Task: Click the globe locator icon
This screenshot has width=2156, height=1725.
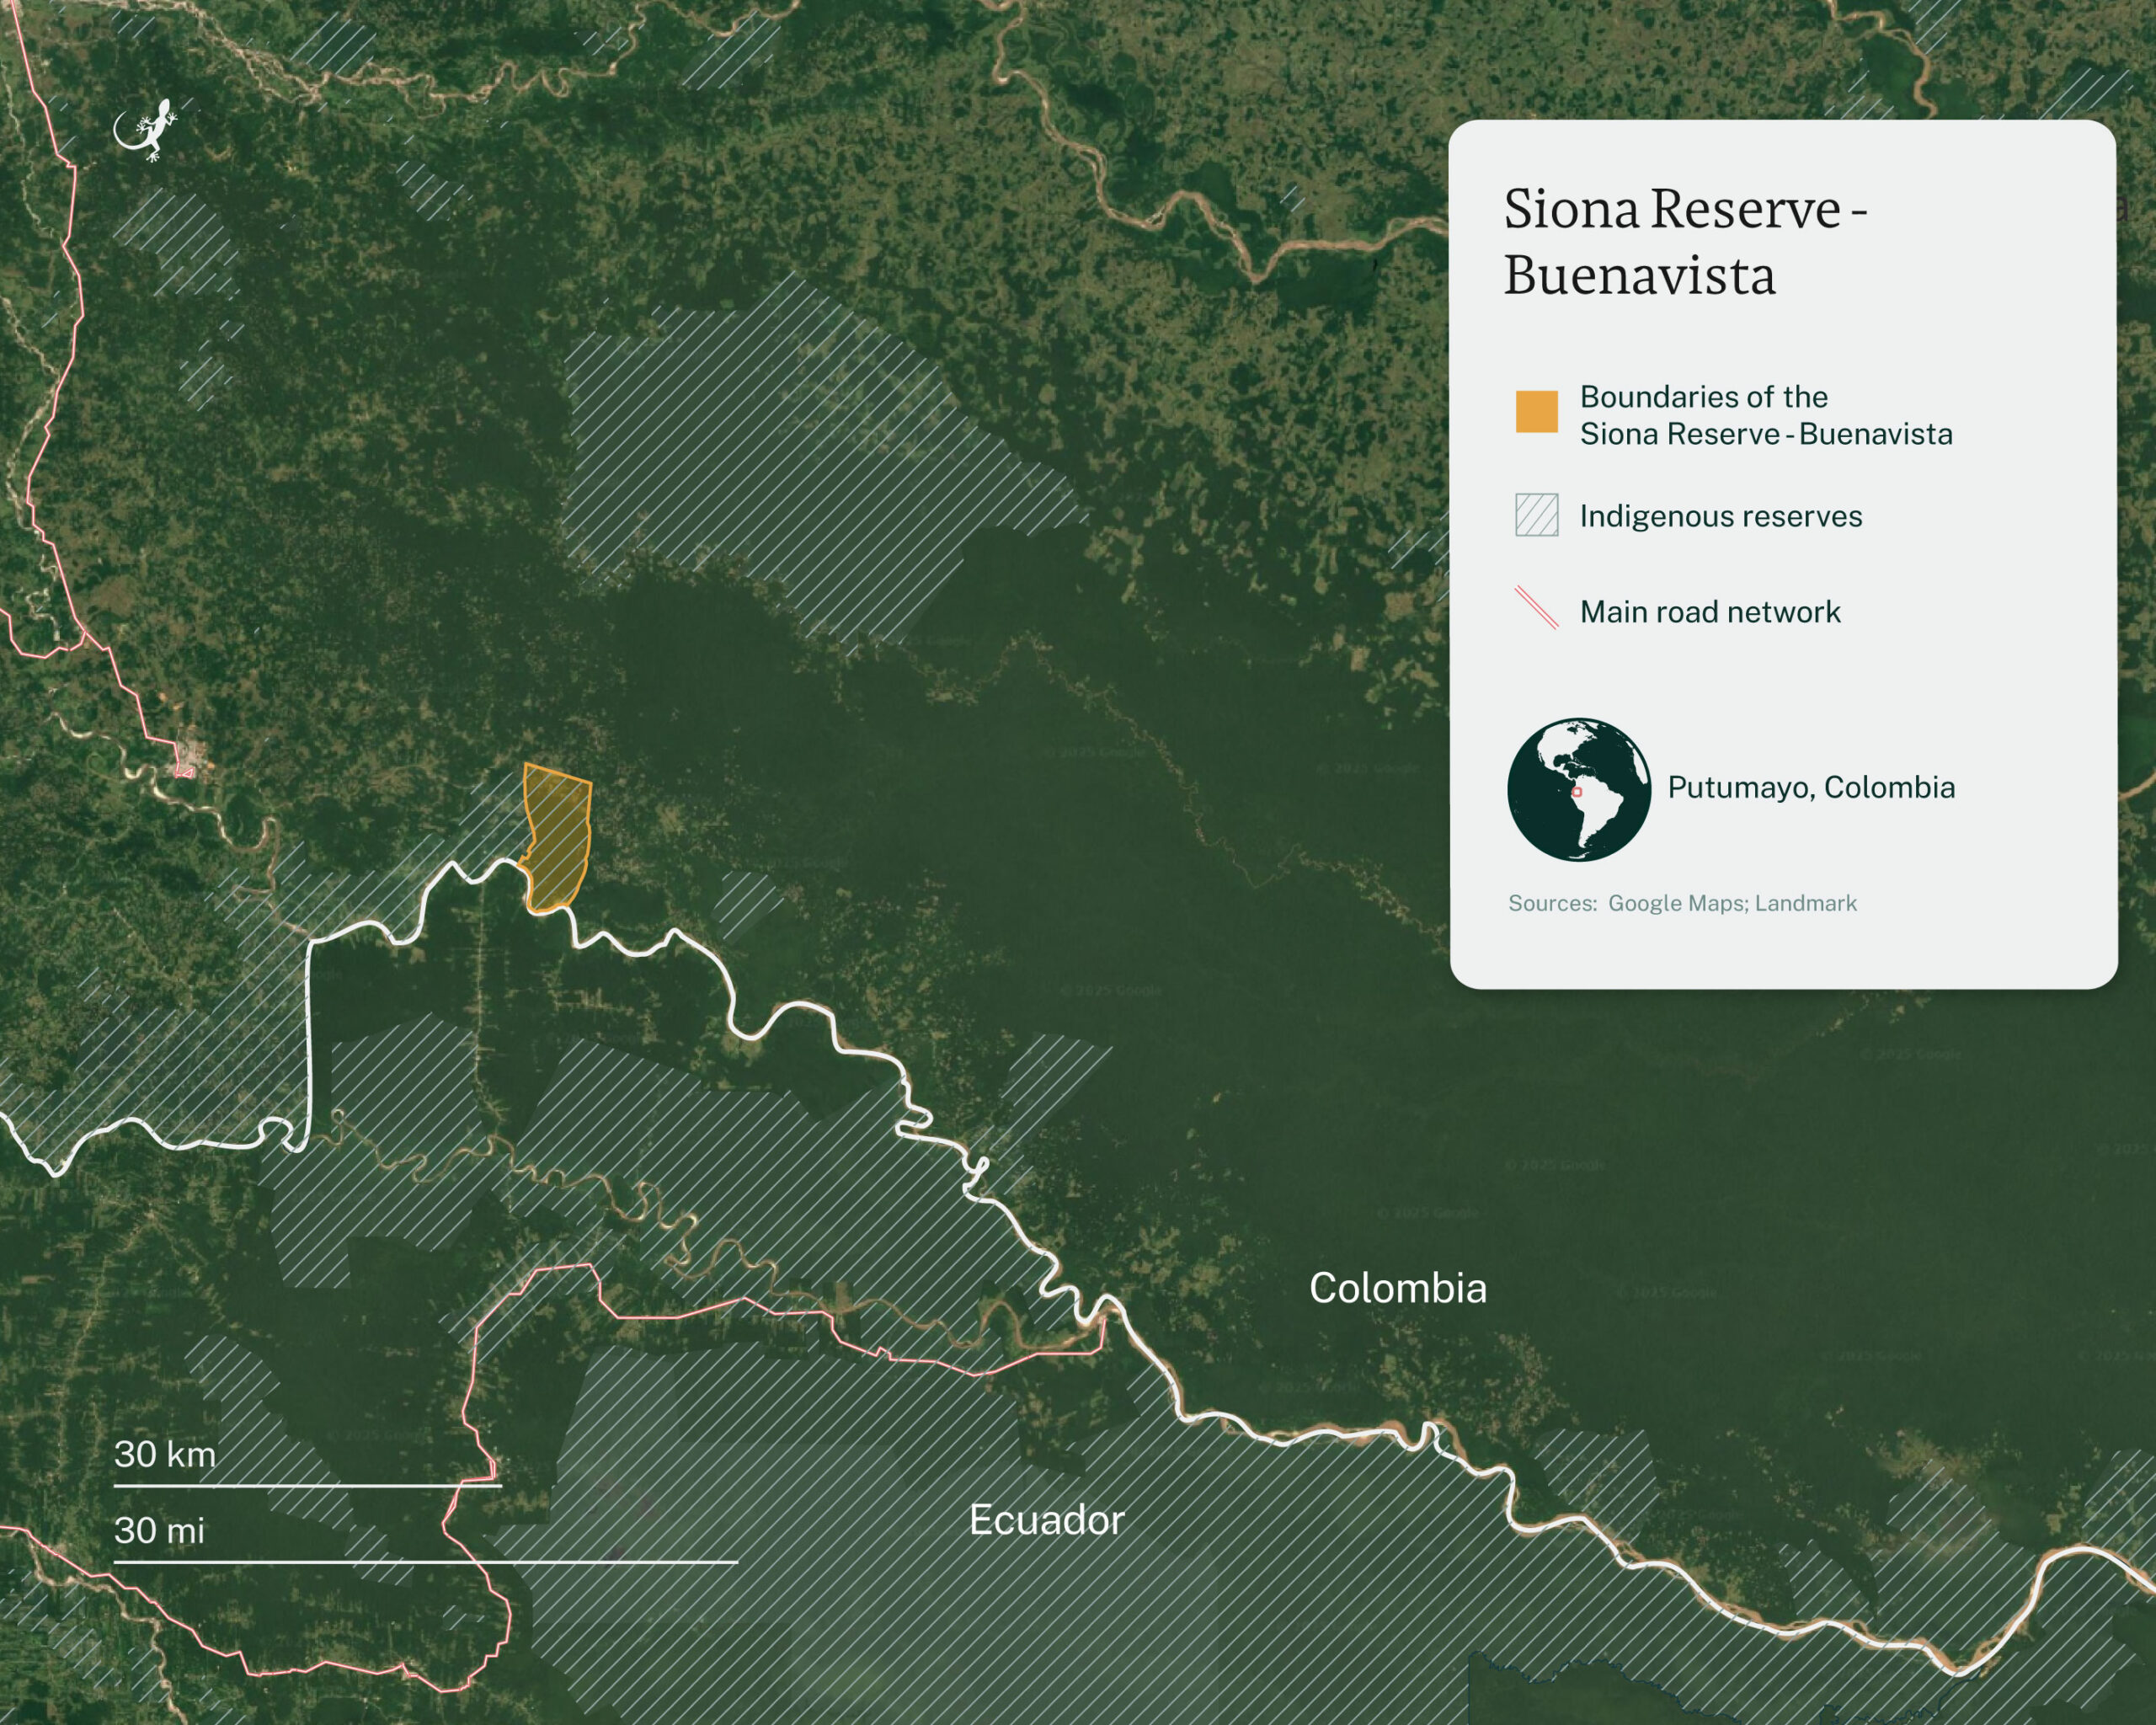Action: coord(1579,789)
